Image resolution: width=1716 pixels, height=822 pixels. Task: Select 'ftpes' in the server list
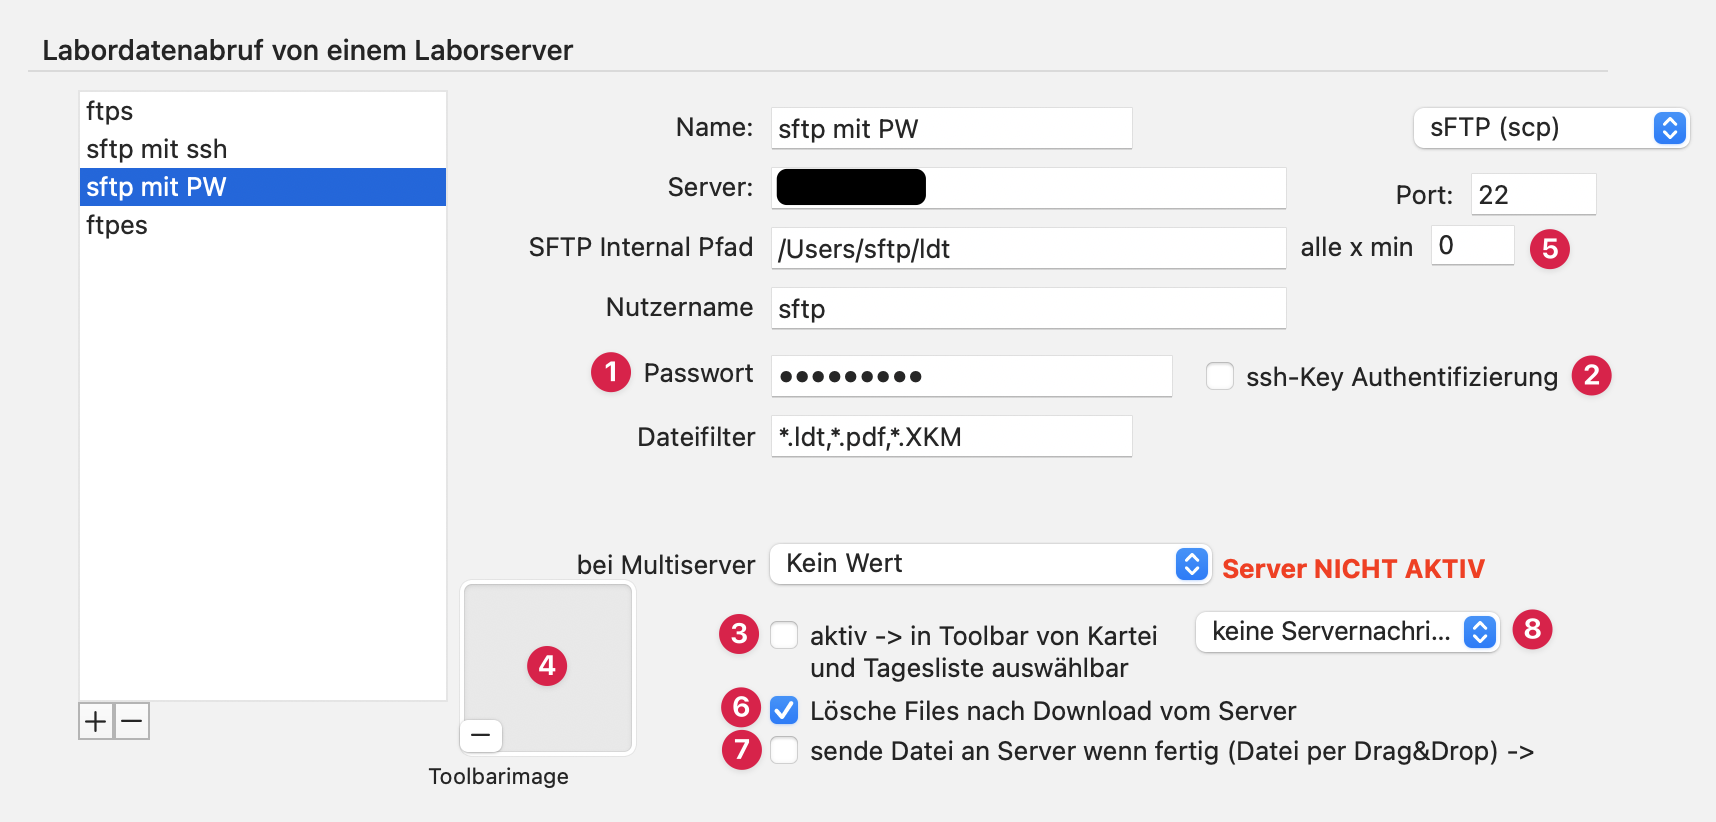(x=263, y=225)
